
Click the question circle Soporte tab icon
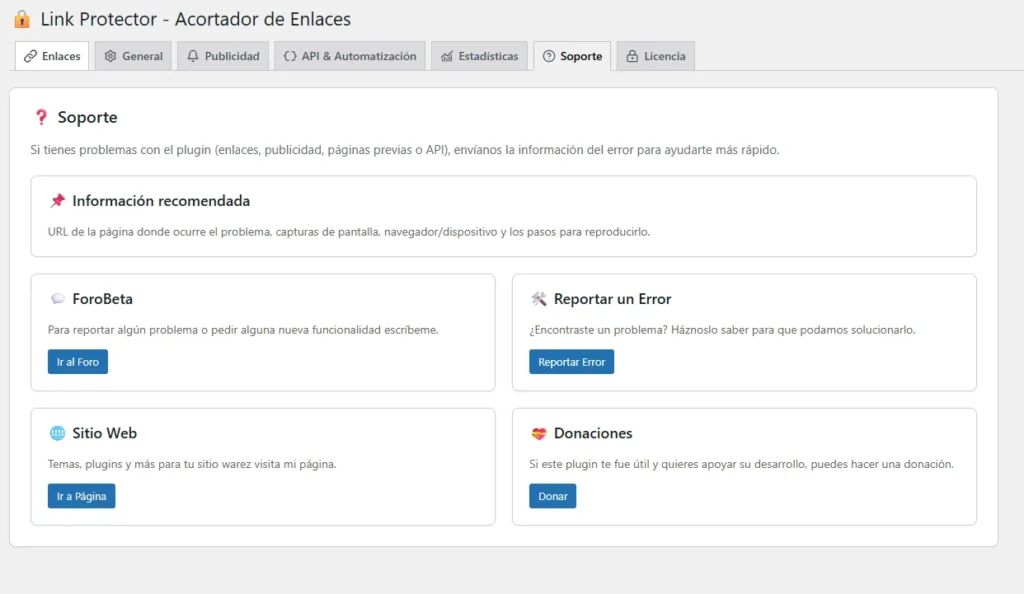549,56
